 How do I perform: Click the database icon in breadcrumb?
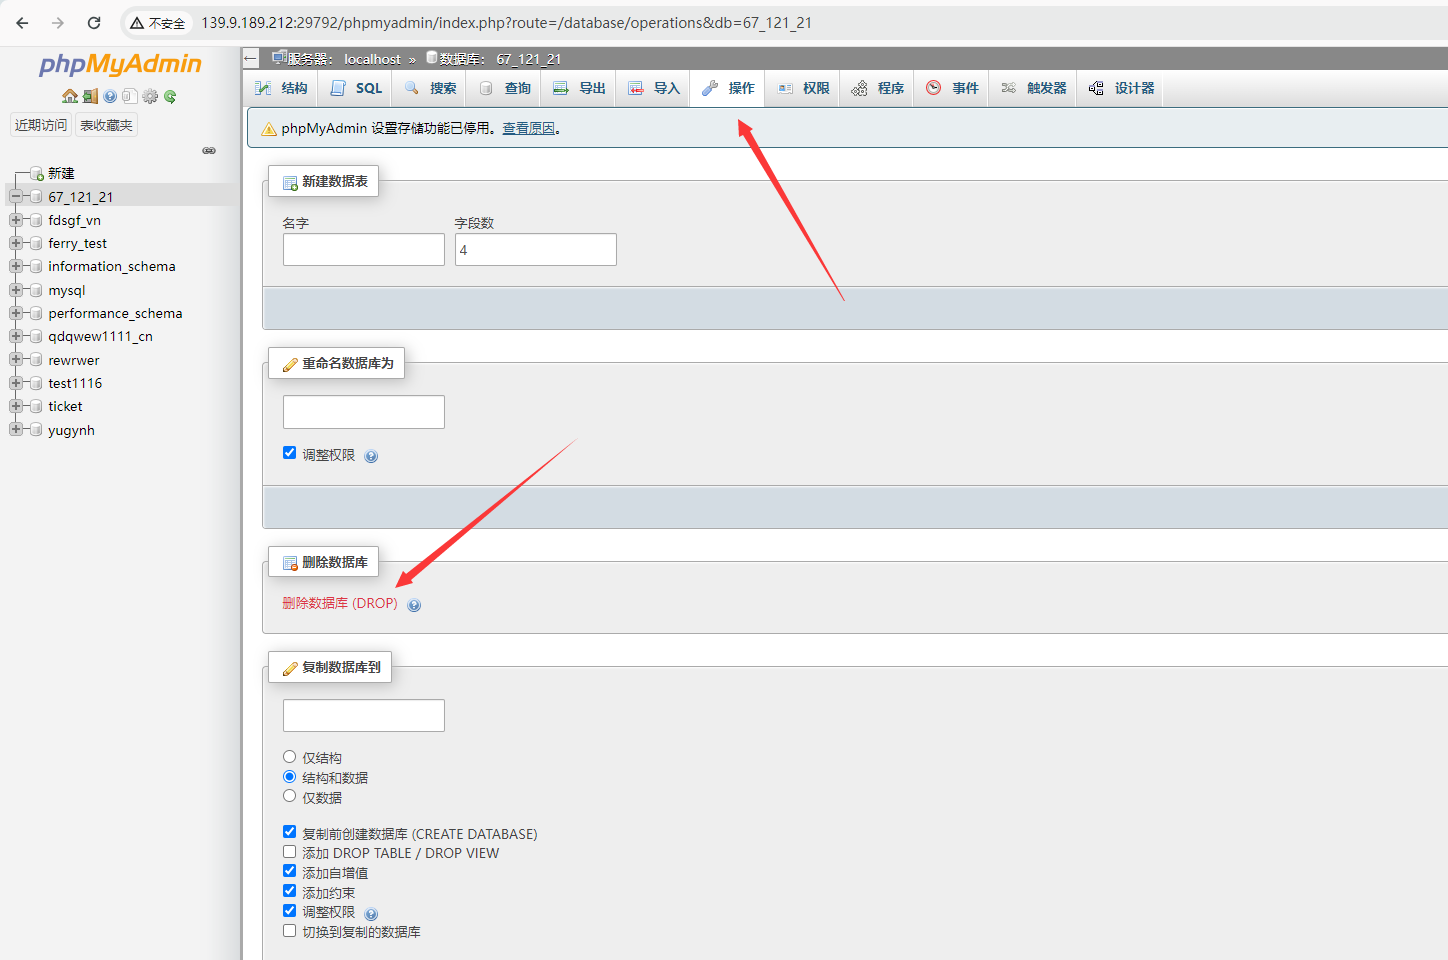click(x=432, y=58)
